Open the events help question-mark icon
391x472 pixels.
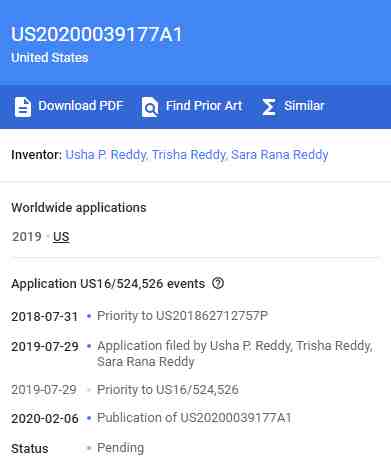tap(218, 283)
